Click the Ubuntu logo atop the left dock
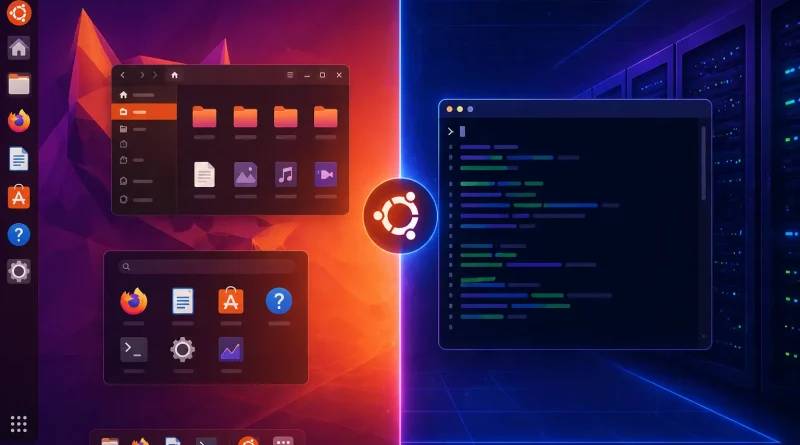 [x=19, y=12]
